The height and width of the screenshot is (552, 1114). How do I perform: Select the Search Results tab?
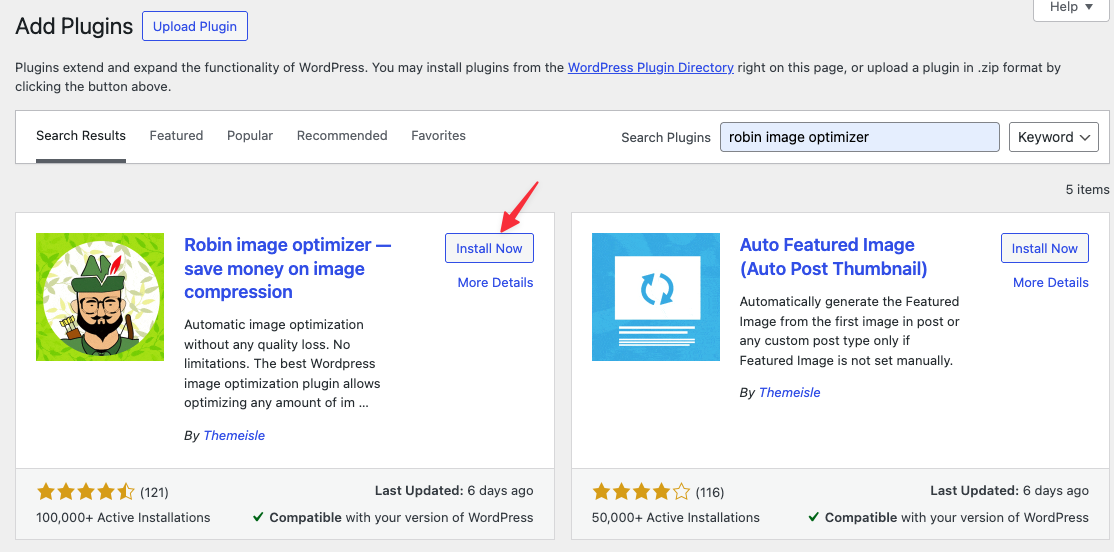pyautogui.click(x=81, y=136)
